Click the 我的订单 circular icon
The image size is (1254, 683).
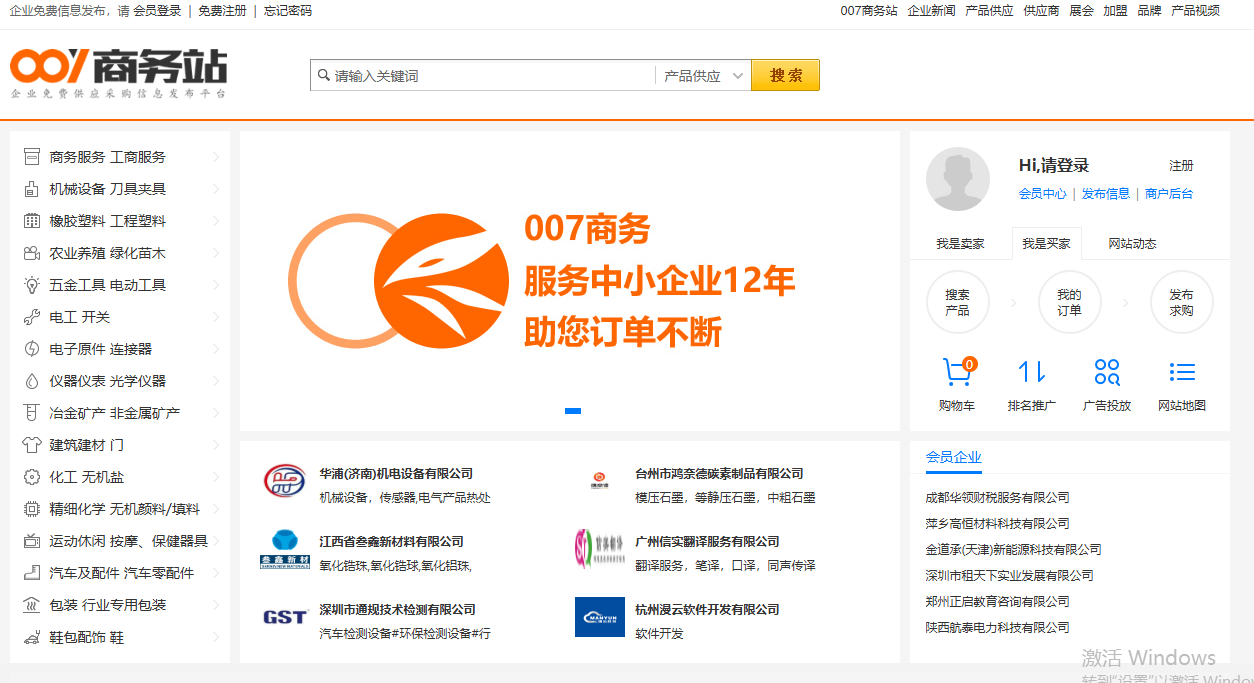1069,301
